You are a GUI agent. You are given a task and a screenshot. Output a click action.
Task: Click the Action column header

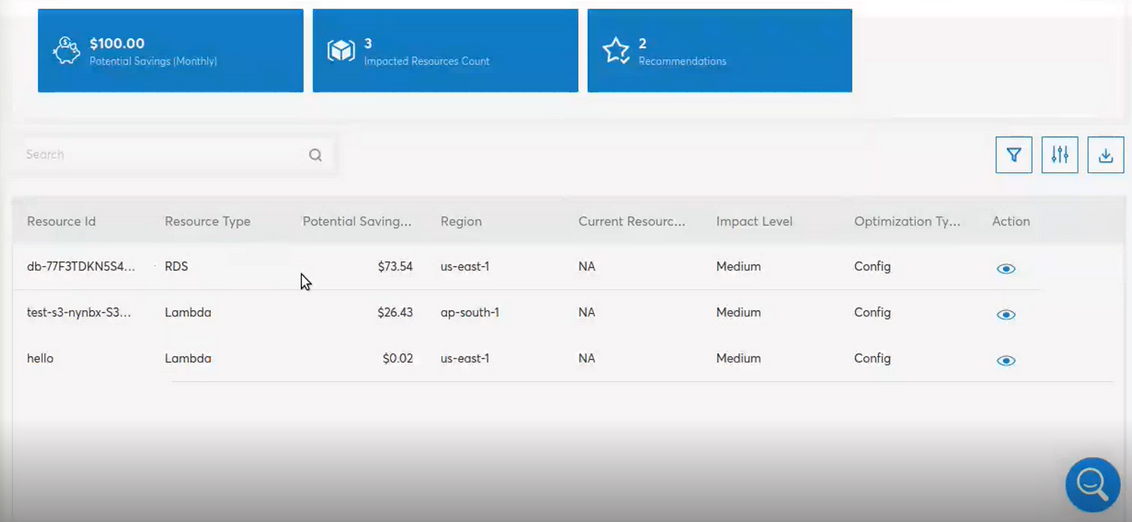[1011, 222]
